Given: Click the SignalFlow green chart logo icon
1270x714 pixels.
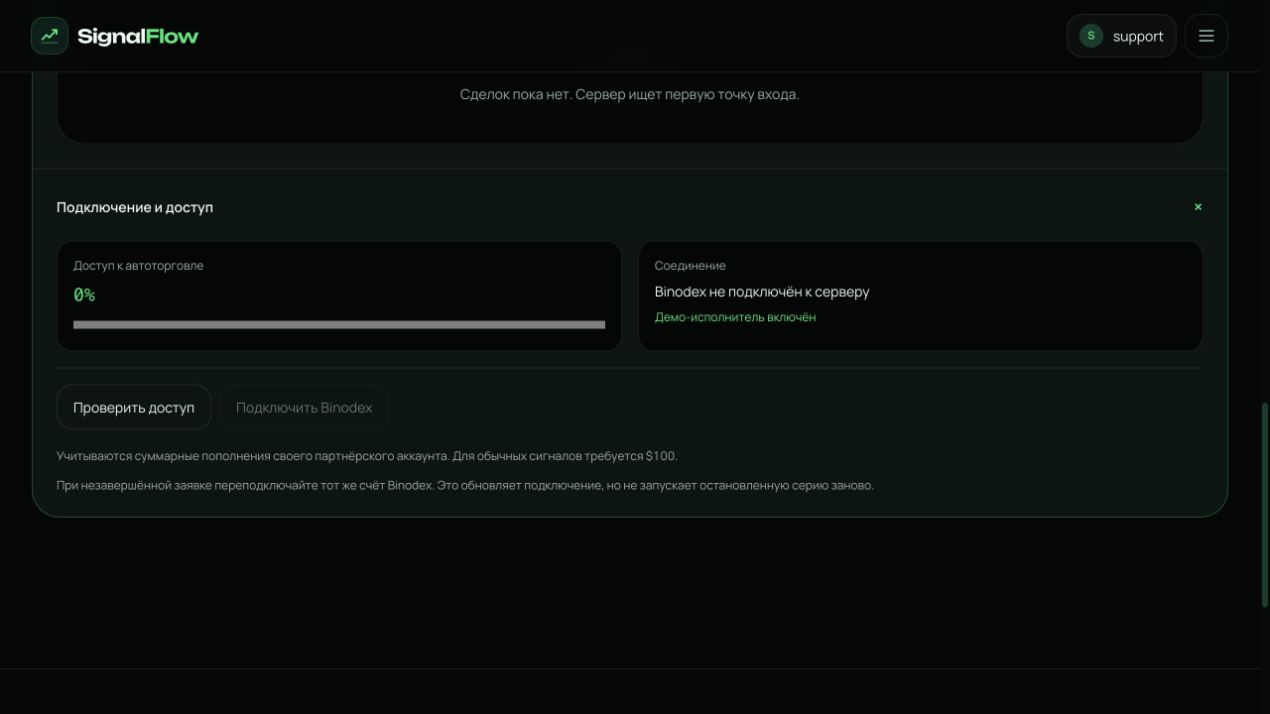Looking at the screenshot, I should point(49,36).
